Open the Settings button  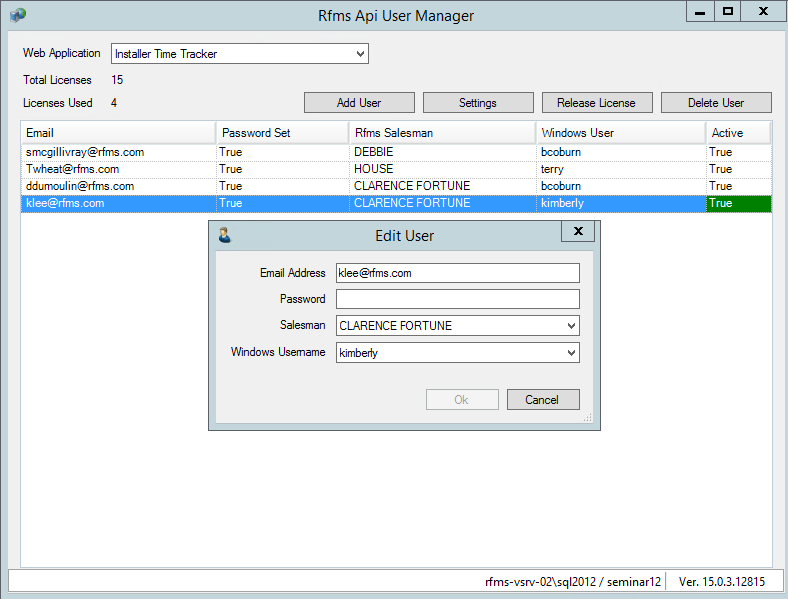point(478,103)
